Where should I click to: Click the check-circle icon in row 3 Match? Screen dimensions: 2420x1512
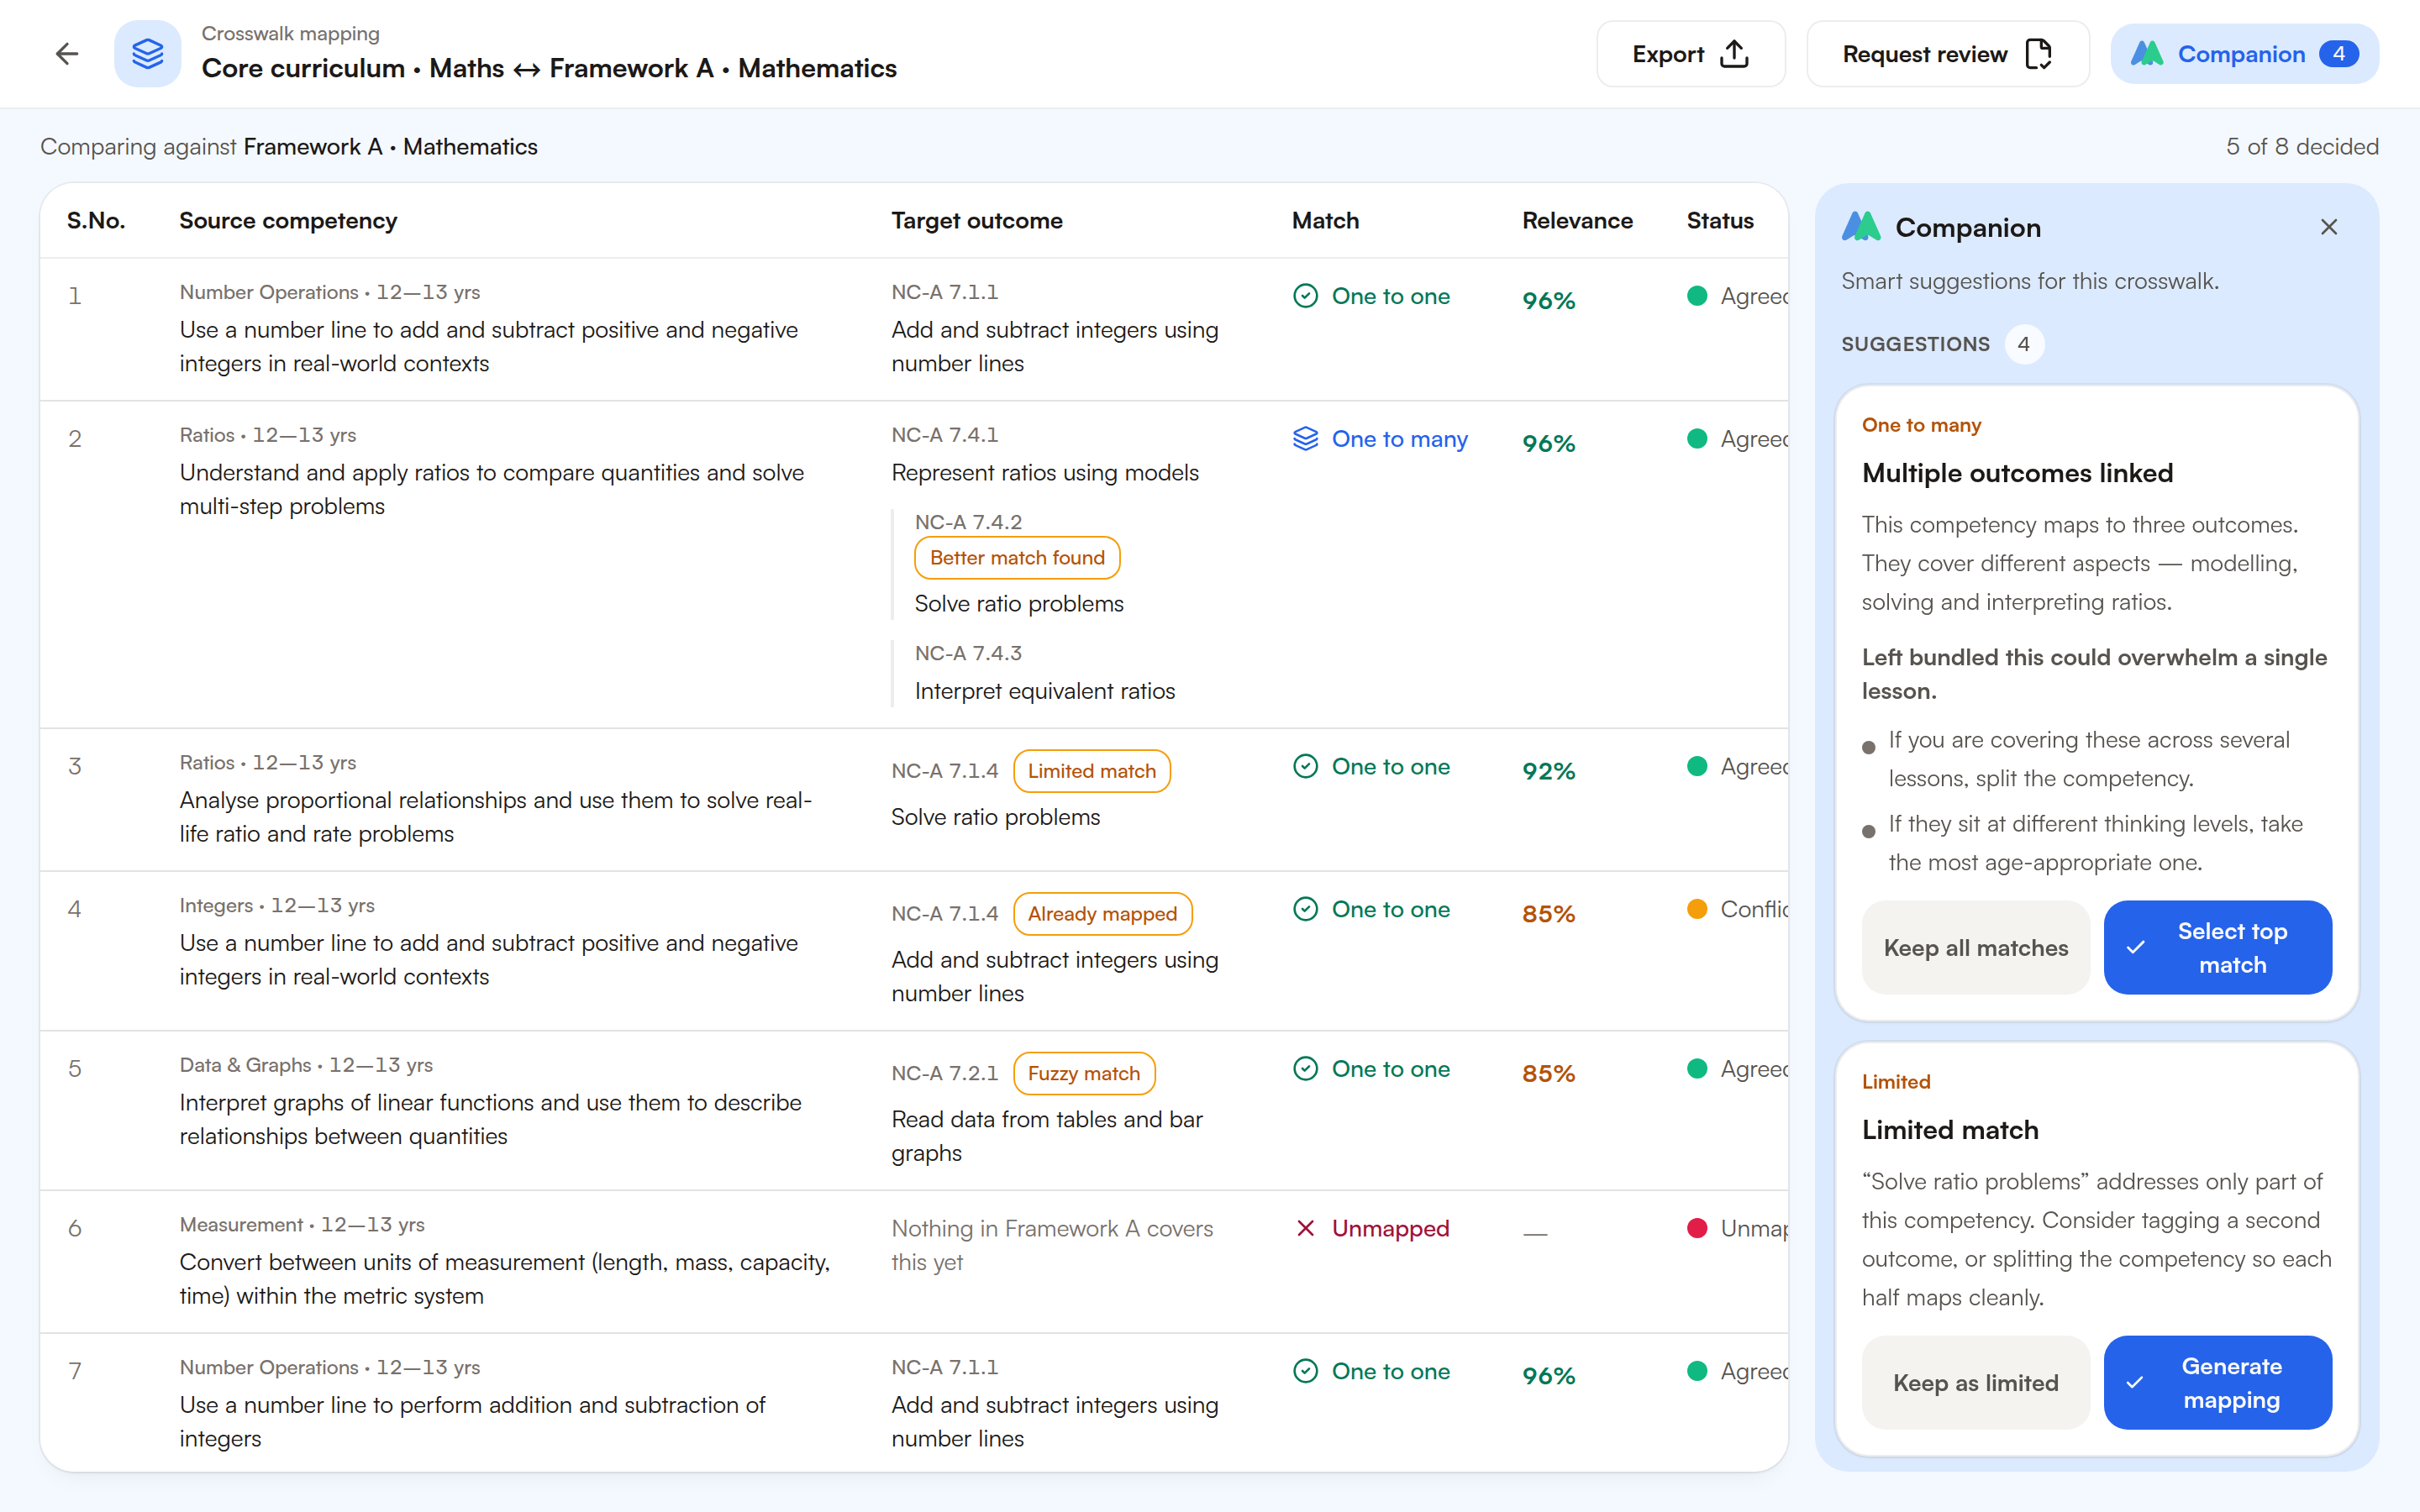coord(1305,766)
